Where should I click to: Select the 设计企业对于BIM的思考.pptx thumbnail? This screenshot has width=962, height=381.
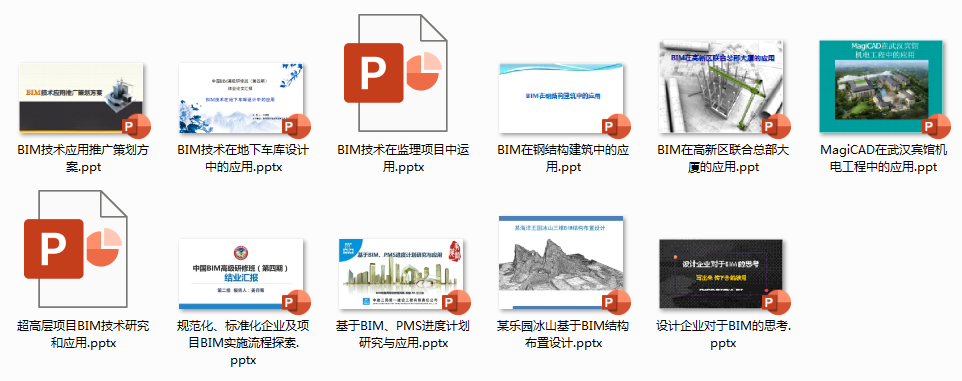721,274
